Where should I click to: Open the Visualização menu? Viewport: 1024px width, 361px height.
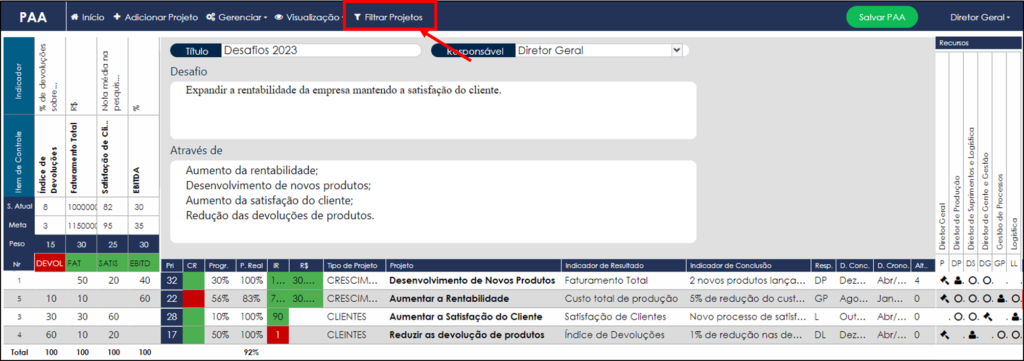(x=310, y=18)
